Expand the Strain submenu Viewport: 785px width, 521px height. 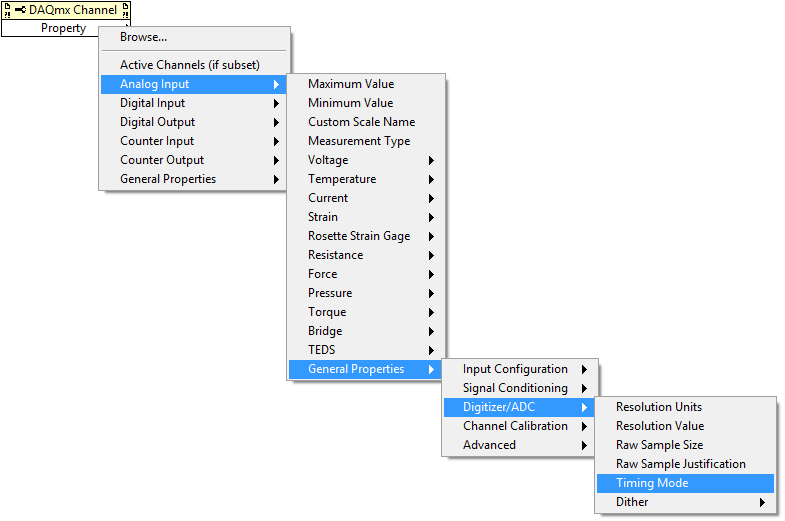pyautogui.click(x=366, y=217)
